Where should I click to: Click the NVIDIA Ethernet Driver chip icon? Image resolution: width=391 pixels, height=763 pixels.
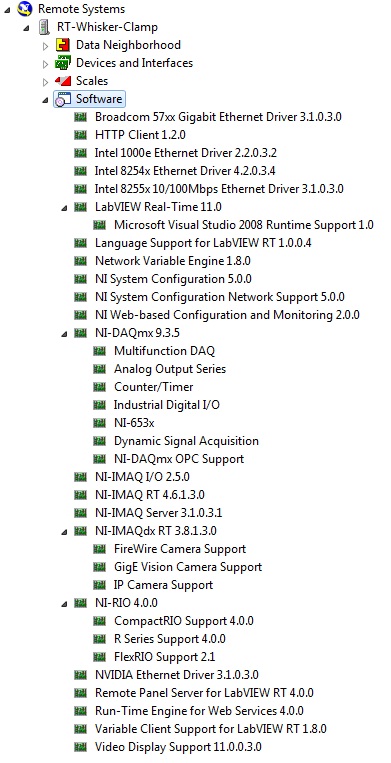point(81,675)
